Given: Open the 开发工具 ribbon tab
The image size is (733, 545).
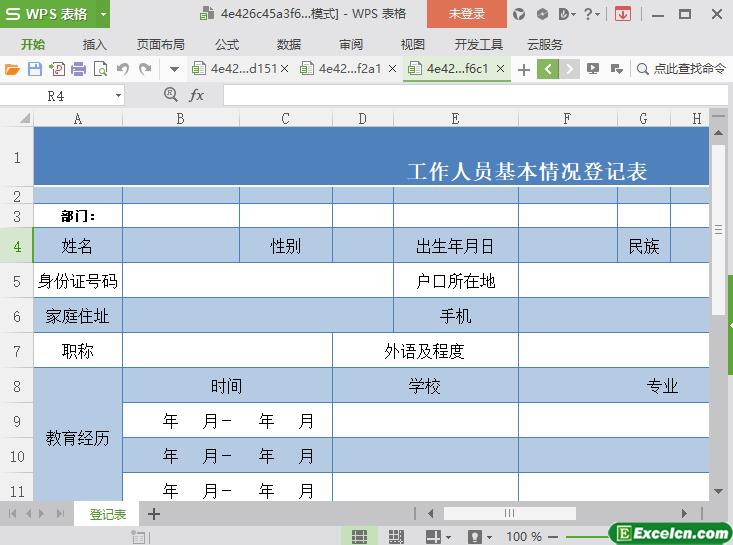Looking at the screenshot, I should click(479, 44).
